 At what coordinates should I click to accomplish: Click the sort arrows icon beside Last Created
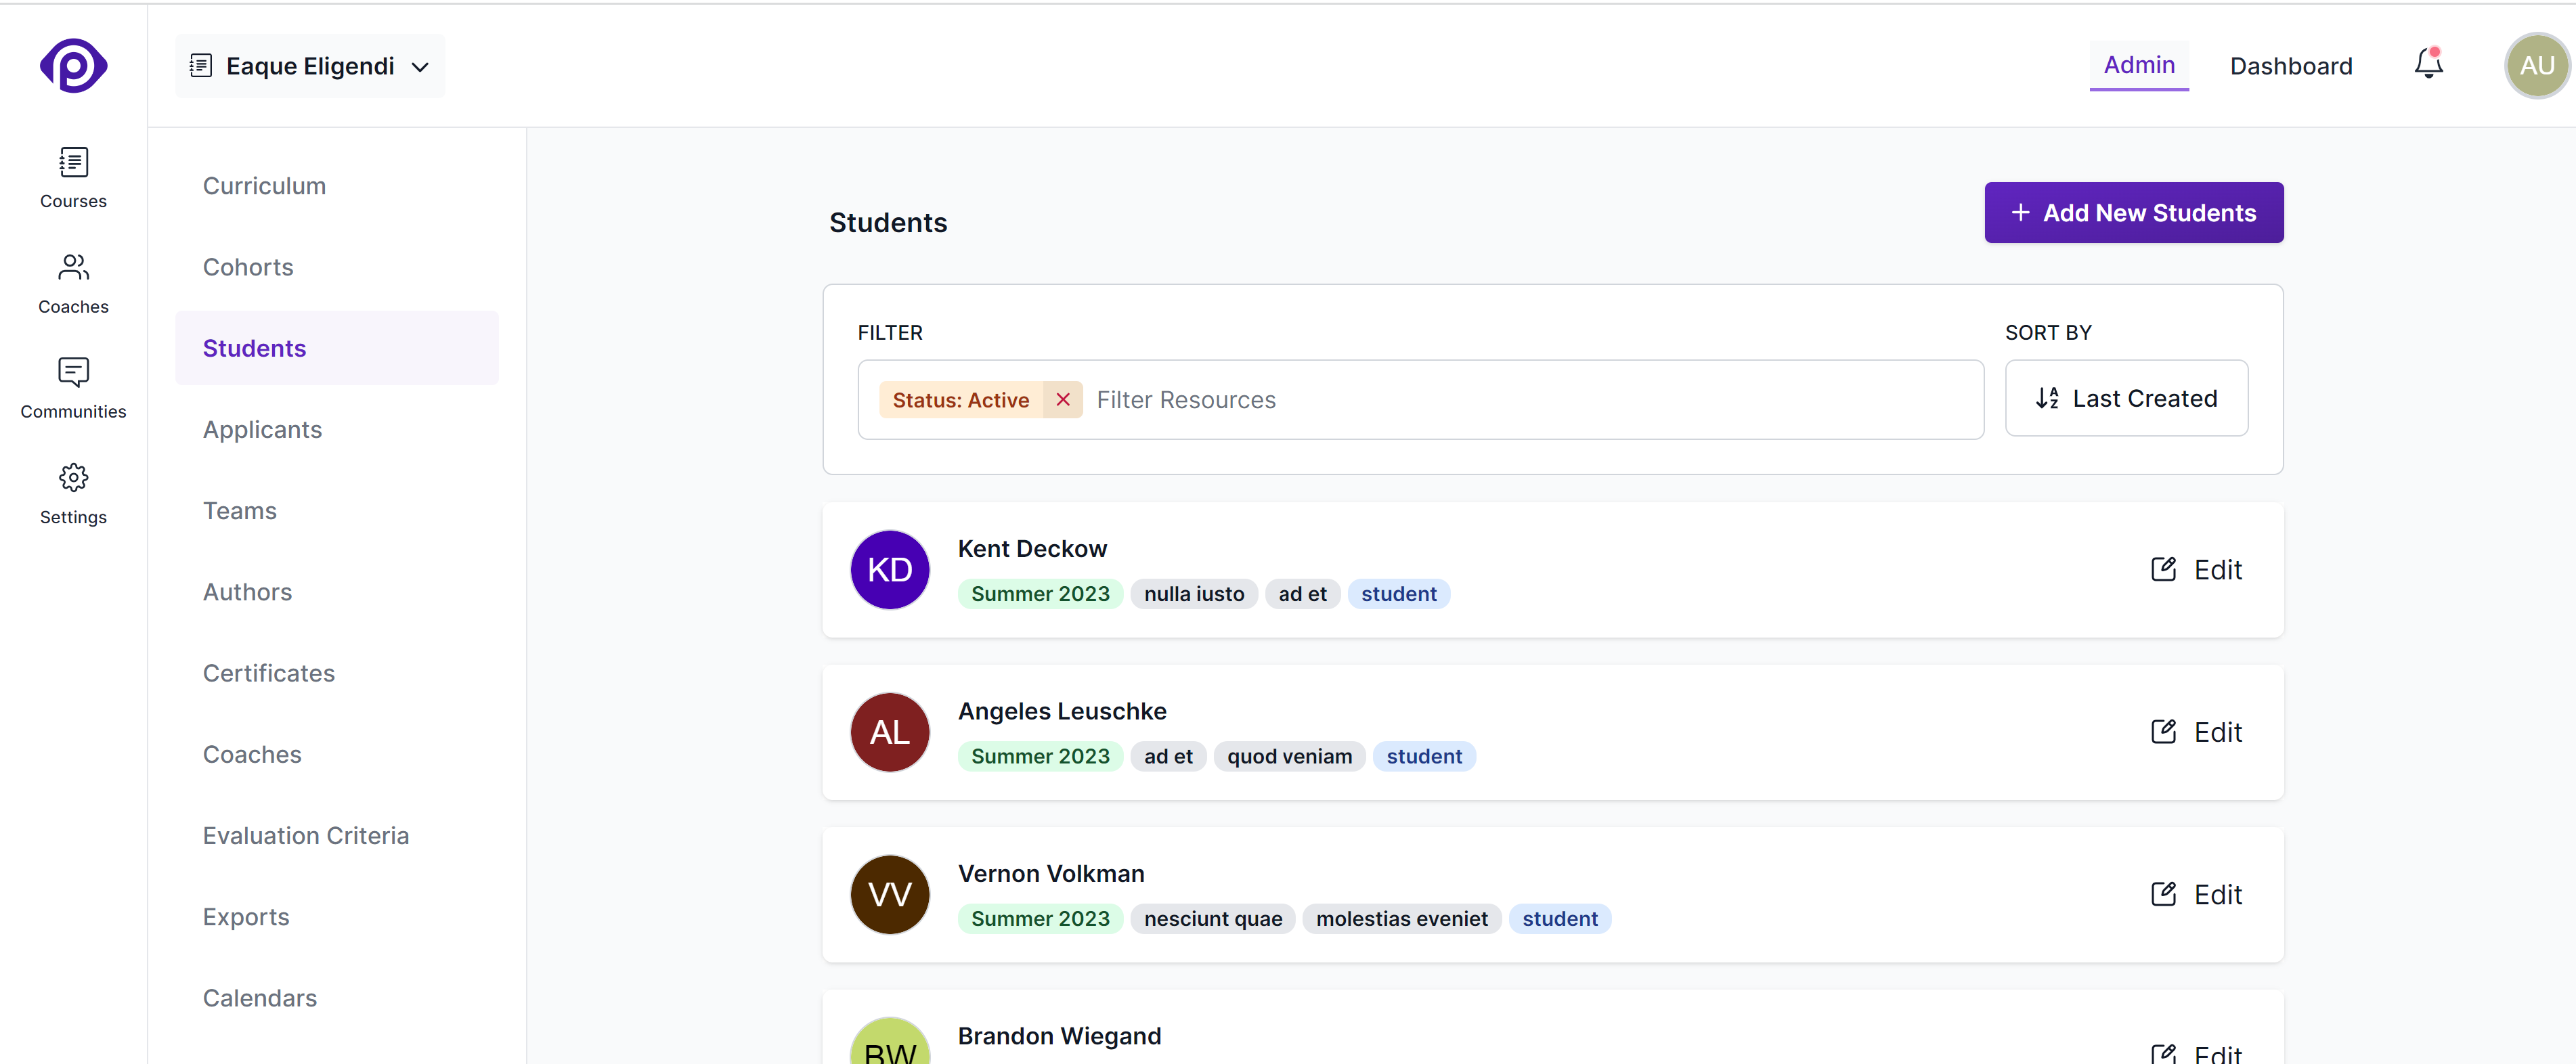click(x=2048, y=398)
